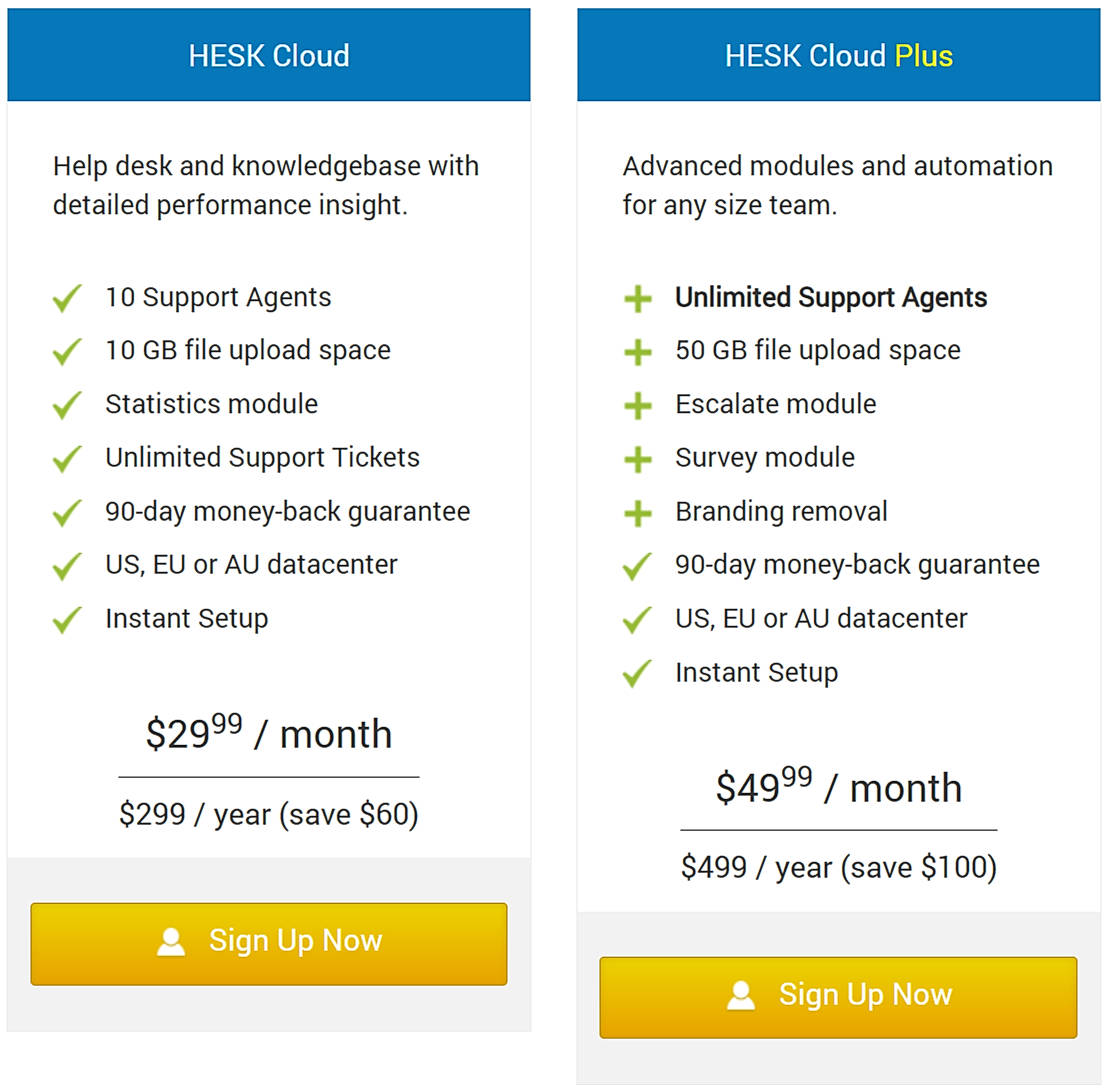This screenshot has width=1108, height=1092.
Task: Click the plus icon beside Survey module
Action: (x=637, y=459)
